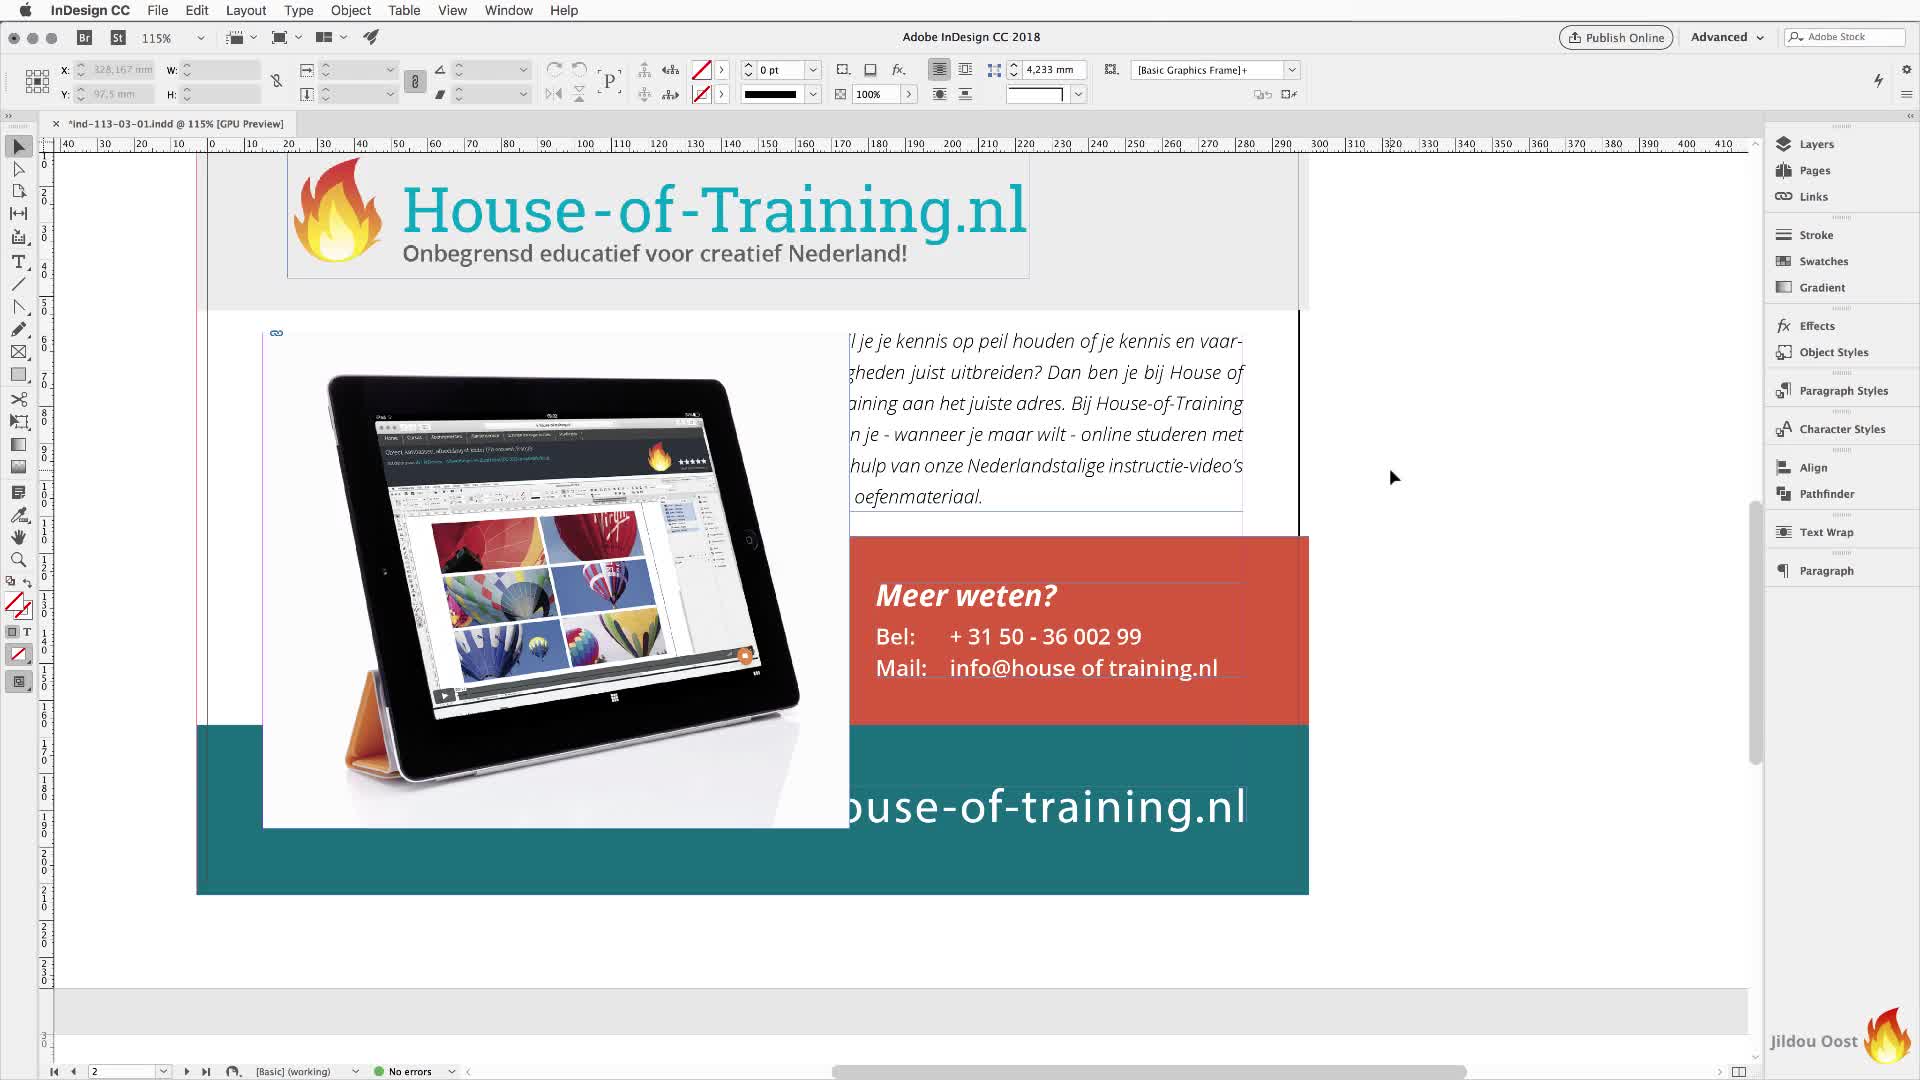The width and height of the screenshot is (1920, 1080).
Task: Click the fill color swatch in control bar
Action: pyautogui.click(x=702, y=70)
